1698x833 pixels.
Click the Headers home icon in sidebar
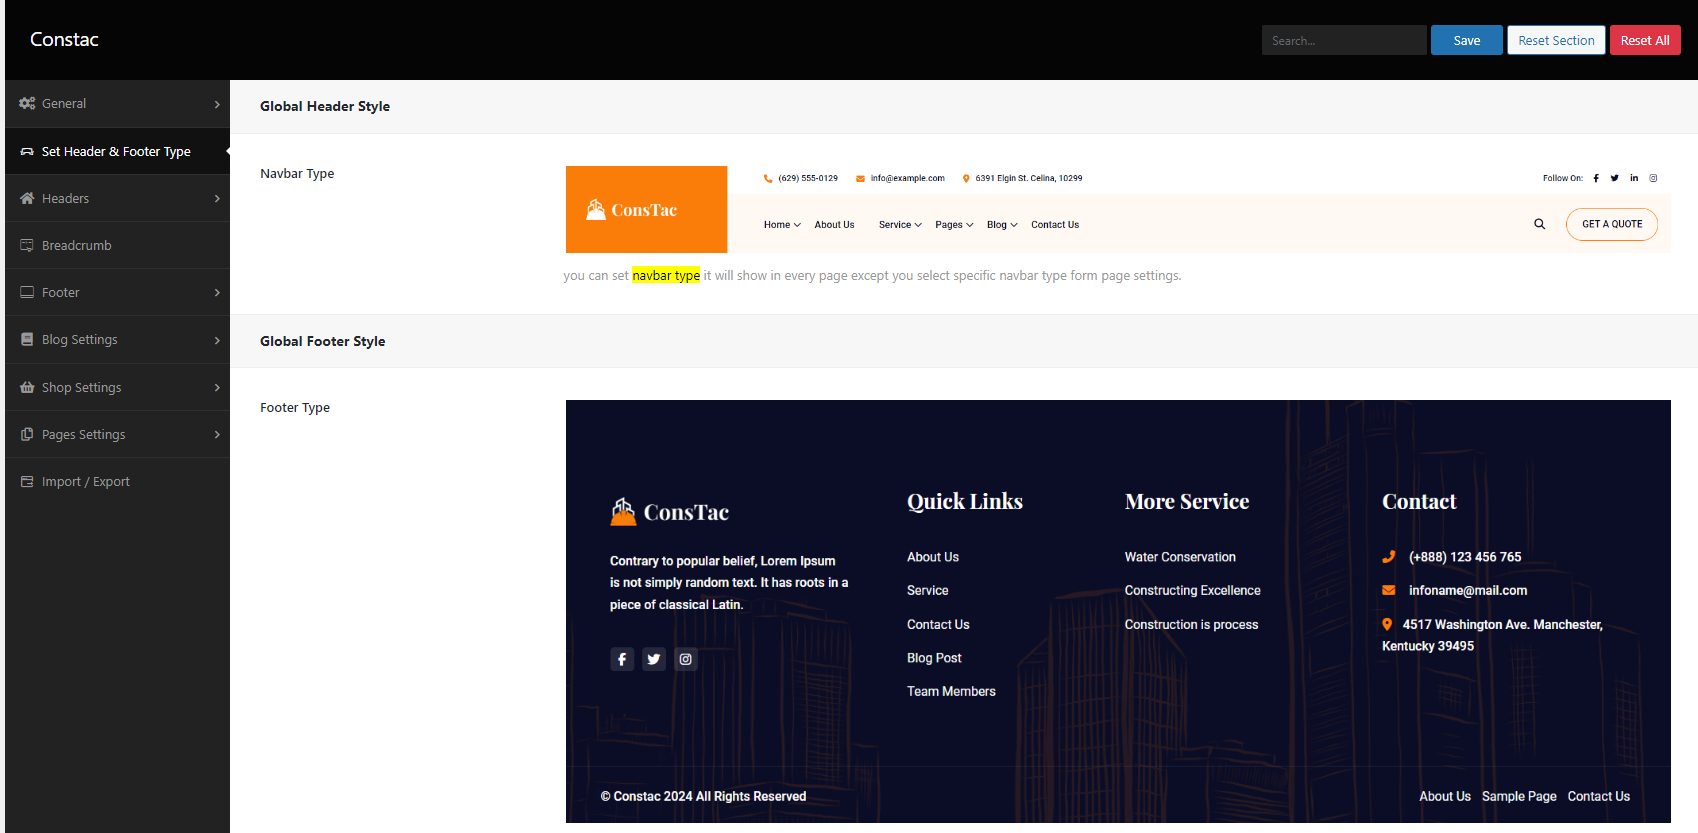[x=27, y=198]
